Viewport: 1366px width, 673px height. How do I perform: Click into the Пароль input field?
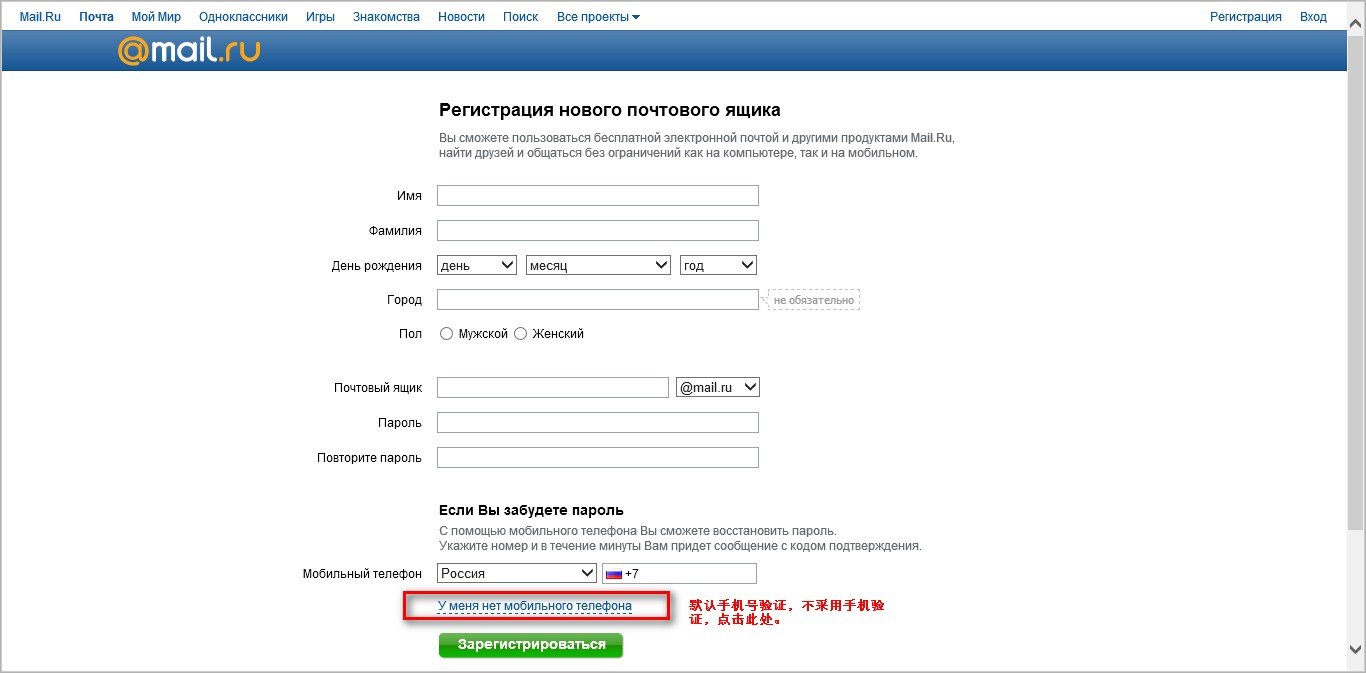597,423
